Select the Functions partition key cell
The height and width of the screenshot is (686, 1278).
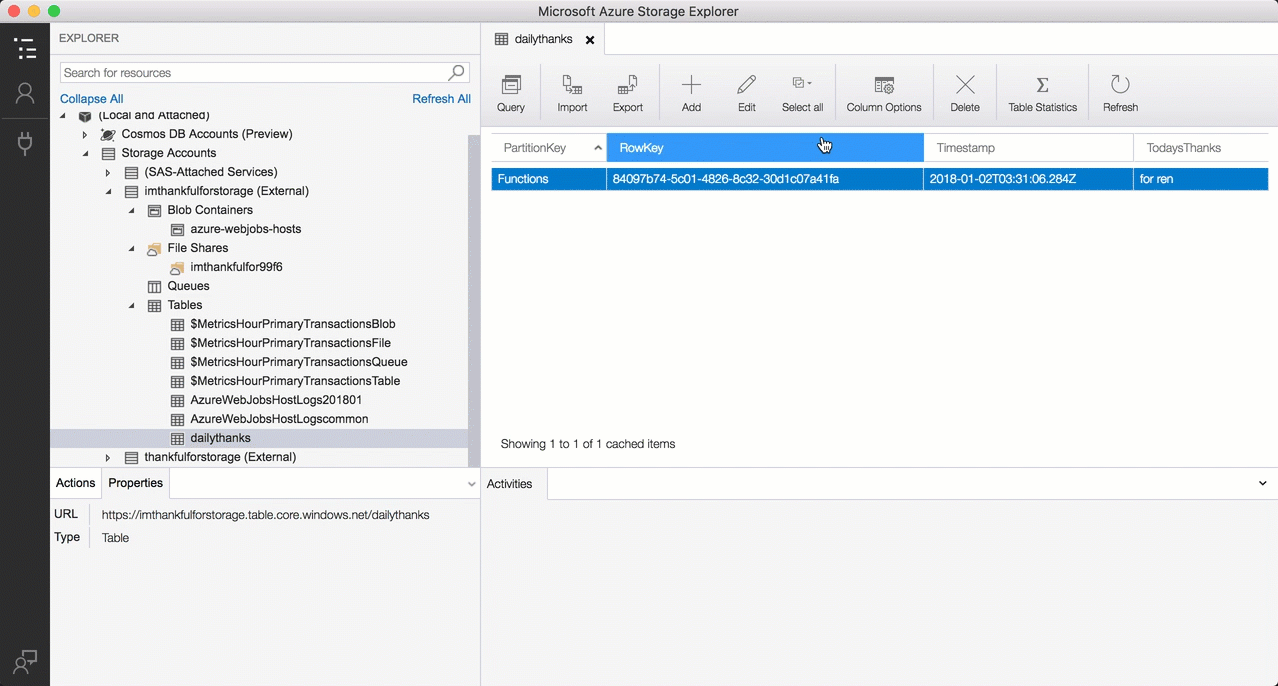(549, 179)
